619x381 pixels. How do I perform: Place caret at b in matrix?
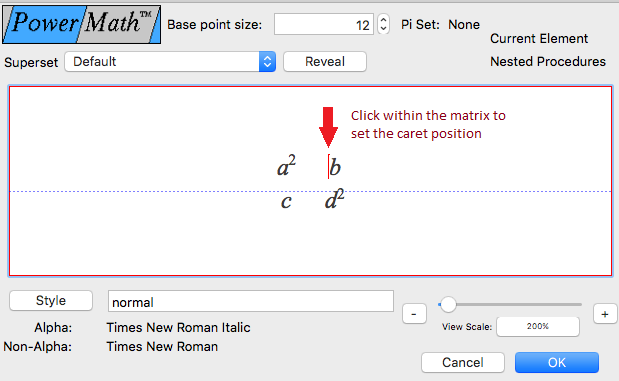[x=335, y=167]
